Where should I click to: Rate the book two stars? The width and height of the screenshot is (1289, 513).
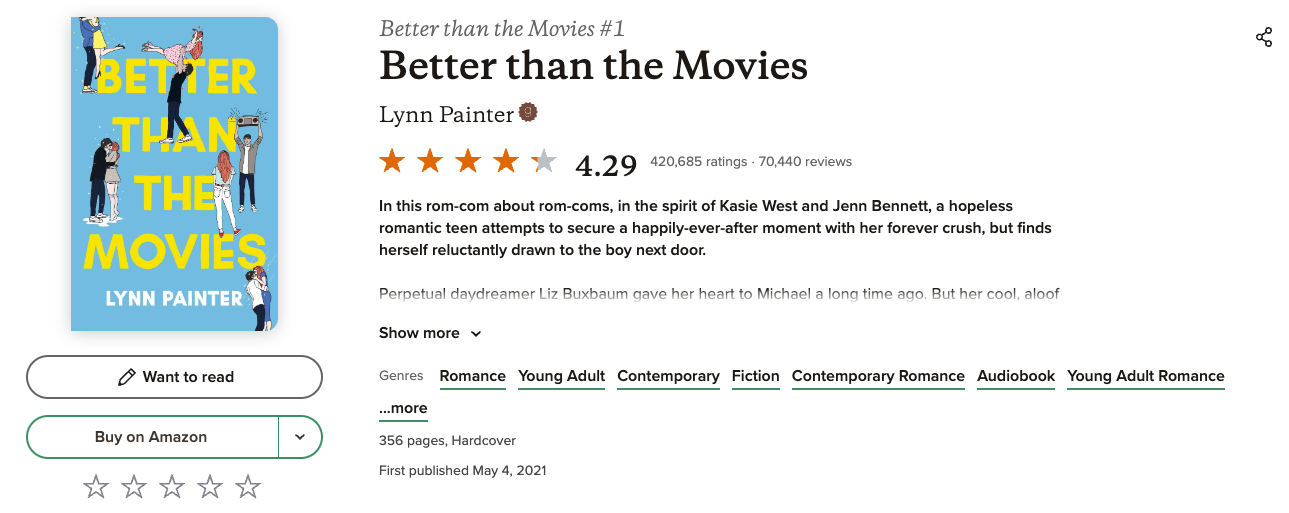(x=134, y=487)
